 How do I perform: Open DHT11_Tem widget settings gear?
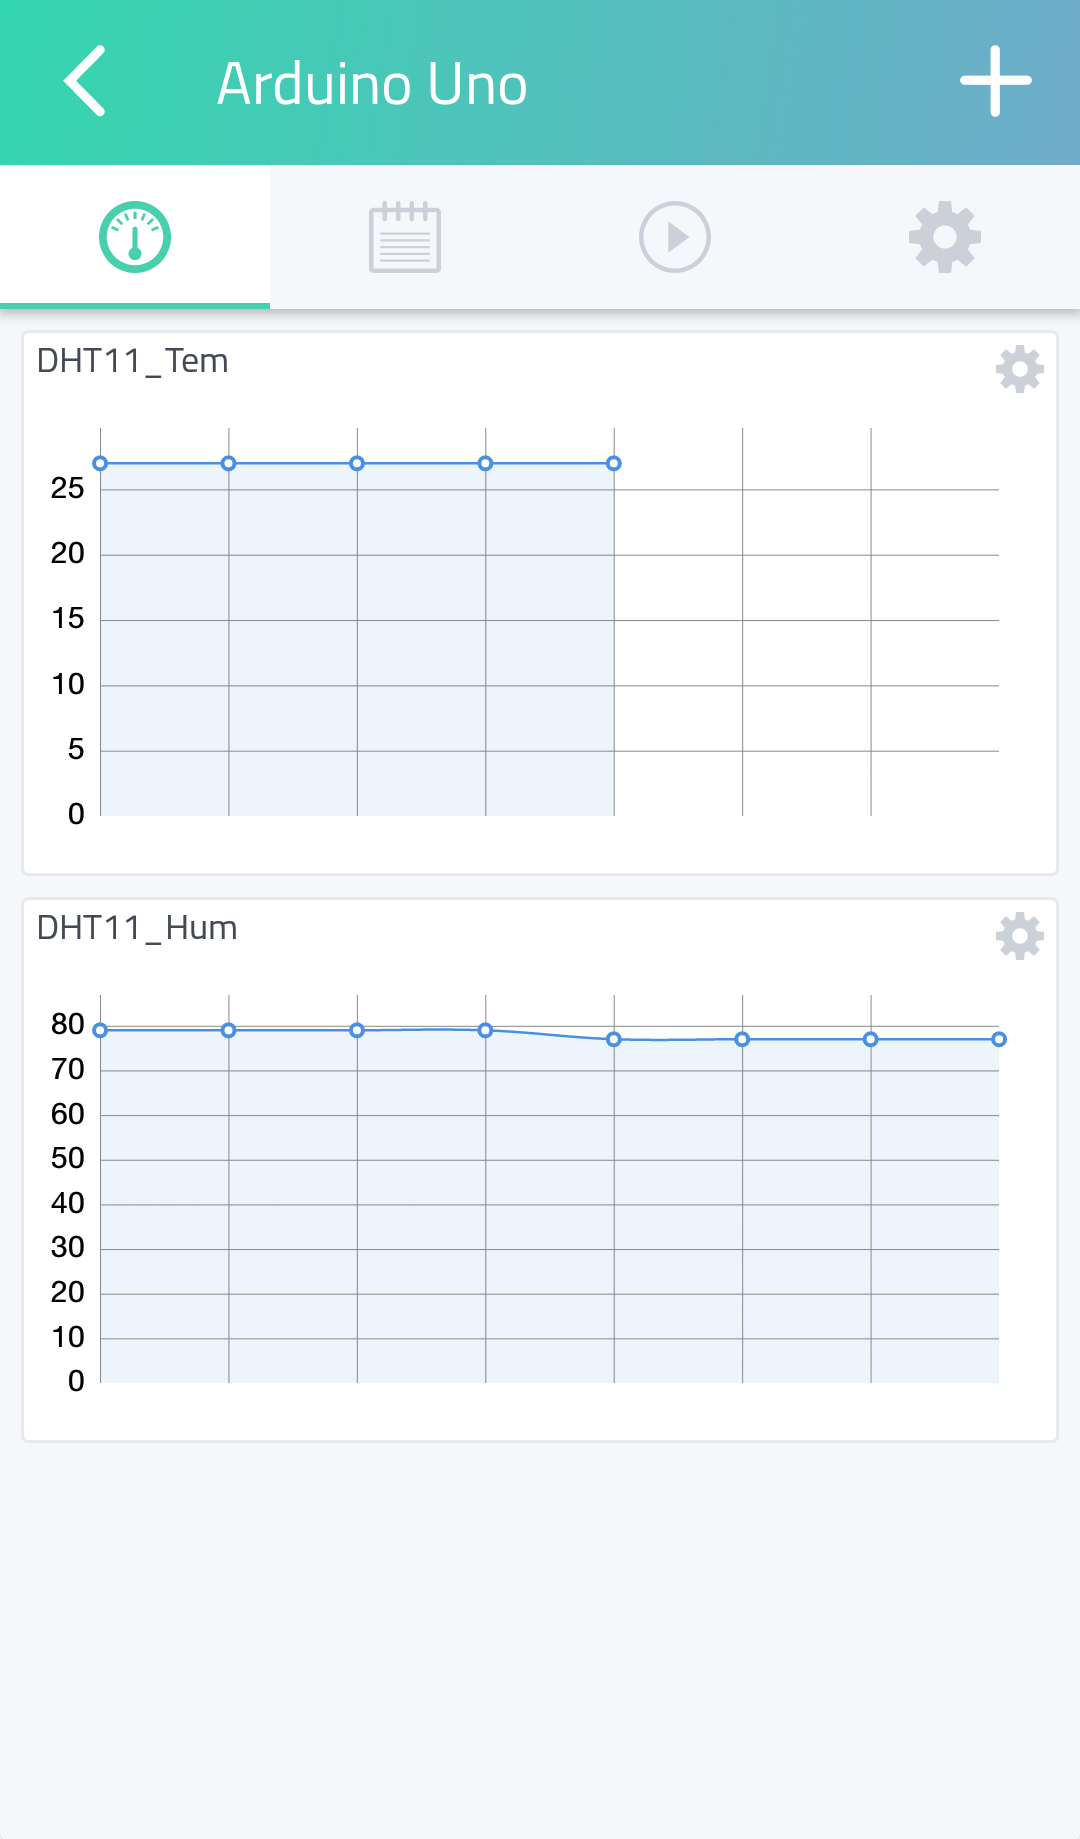pyautogui.click(x=1020, y=369)
